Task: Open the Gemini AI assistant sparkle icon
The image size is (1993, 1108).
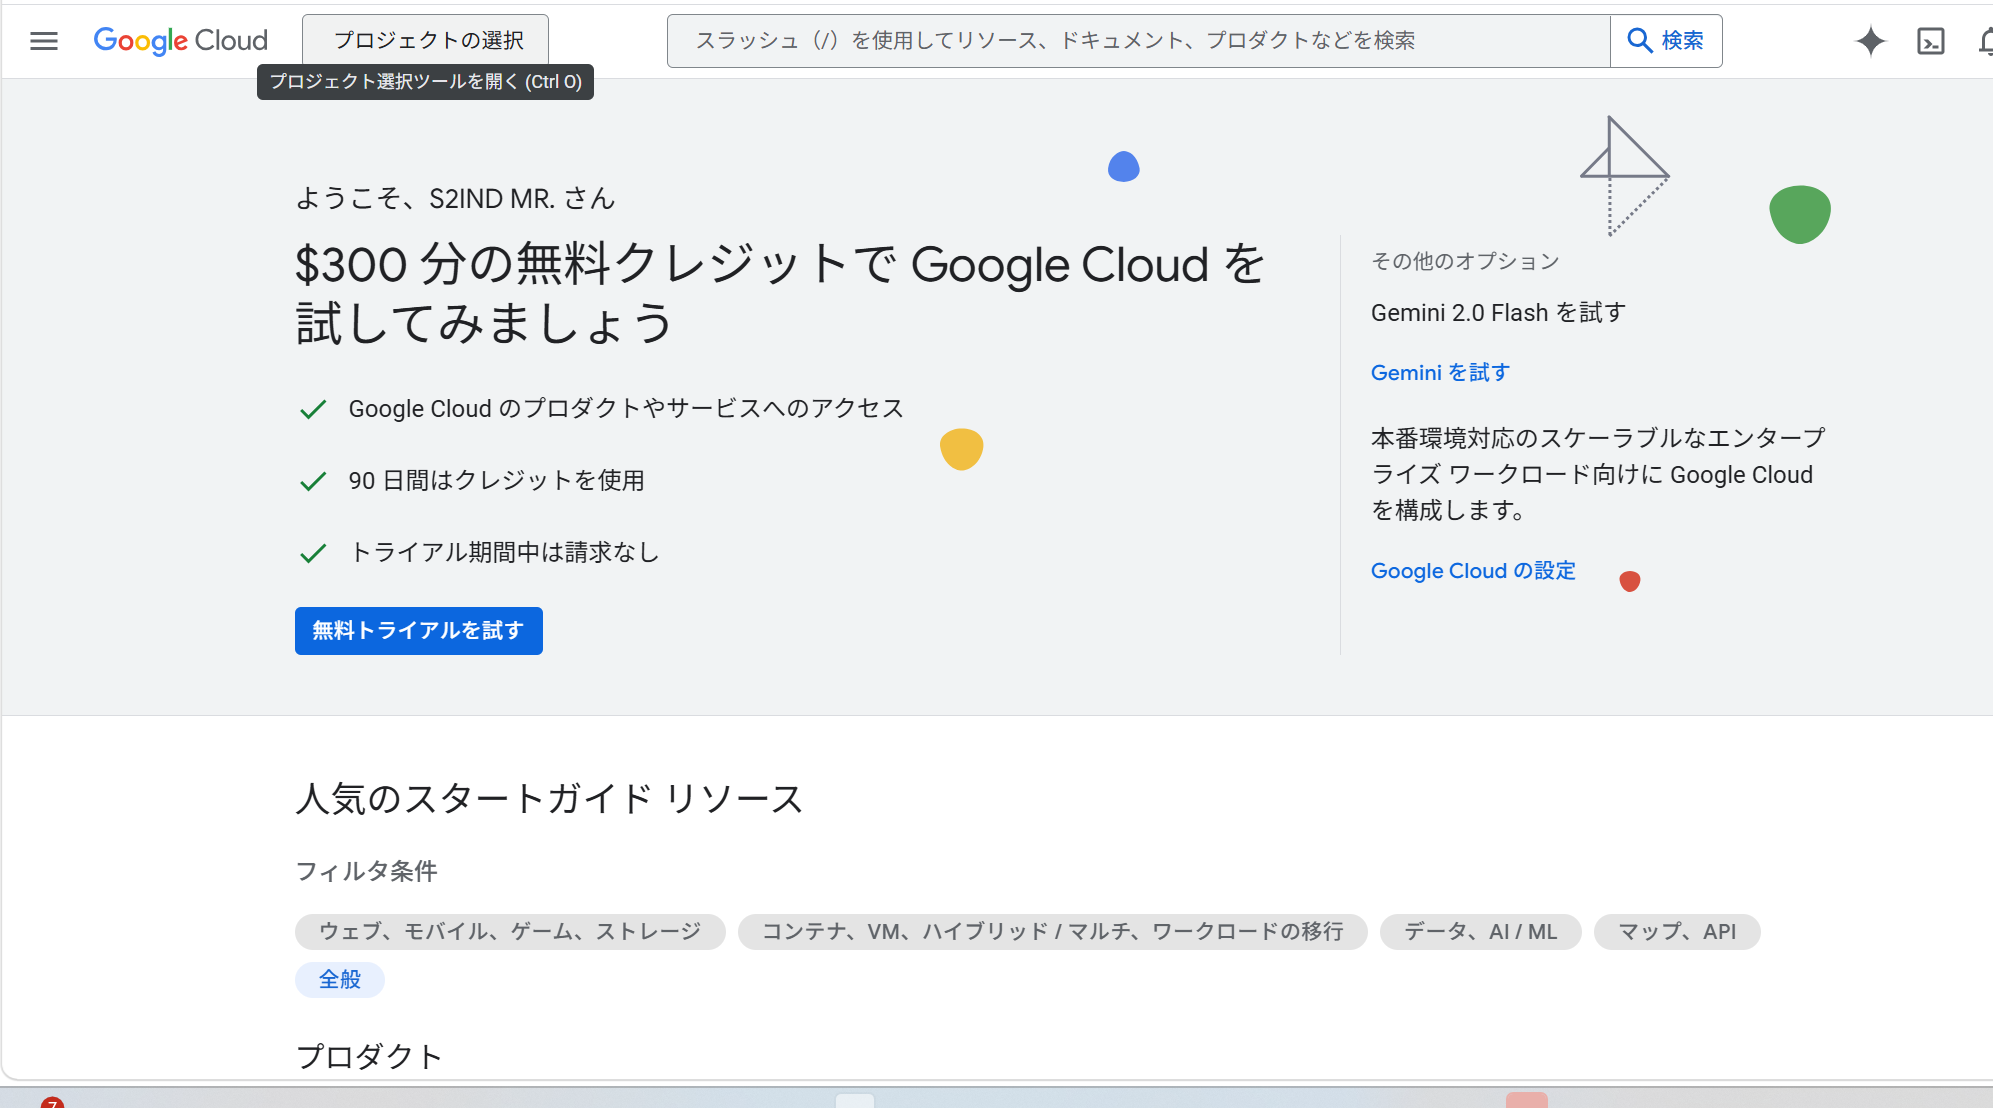Action: point(1870,41)
